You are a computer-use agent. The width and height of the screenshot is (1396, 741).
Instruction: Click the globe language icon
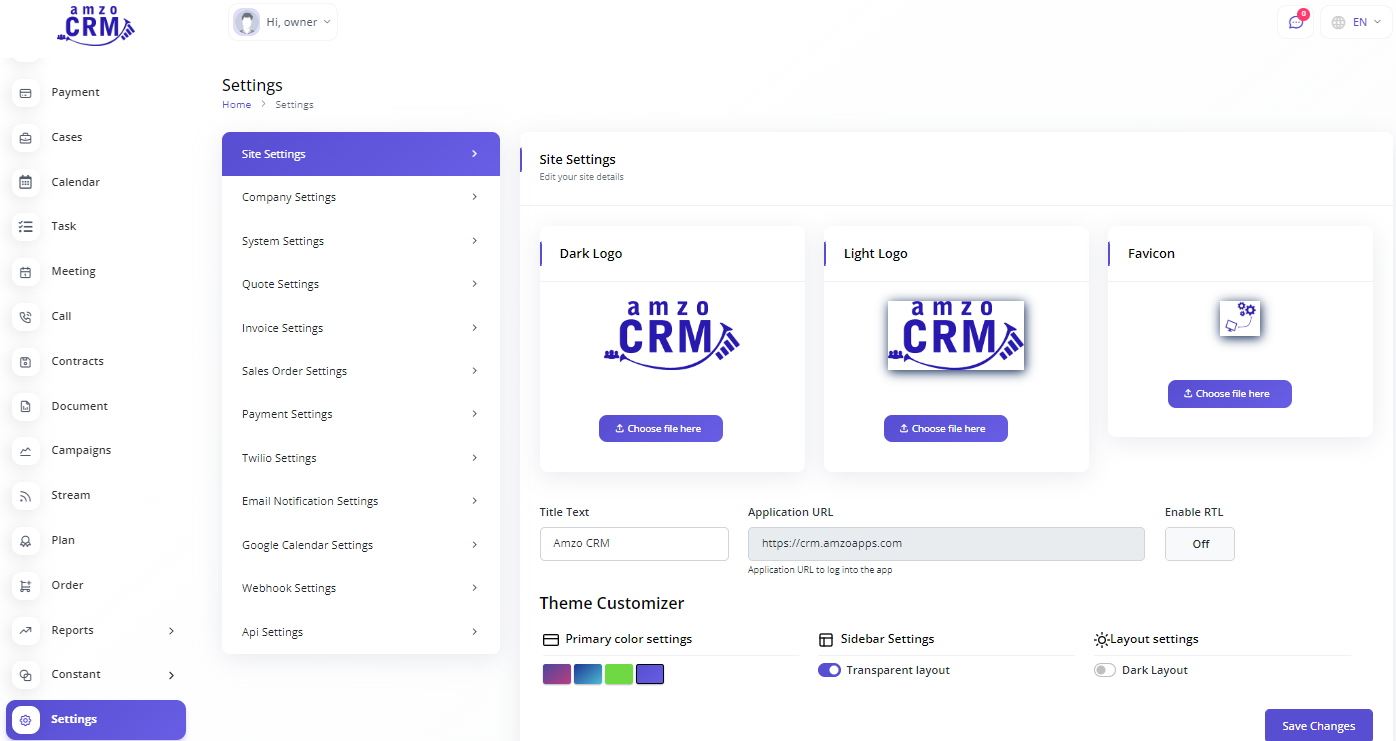[1338, 22]
